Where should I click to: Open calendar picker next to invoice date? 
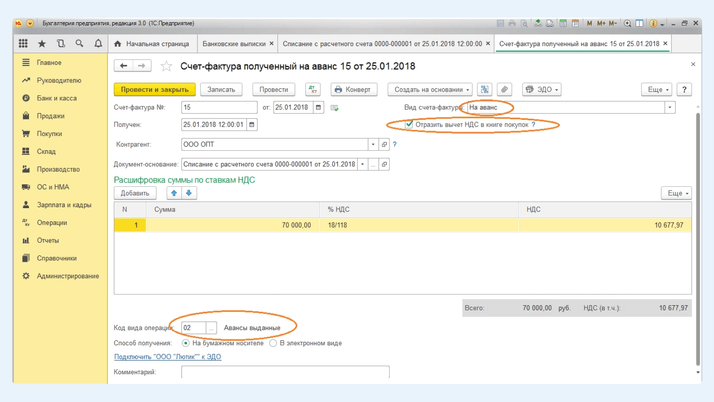click(x=318, y=107)
